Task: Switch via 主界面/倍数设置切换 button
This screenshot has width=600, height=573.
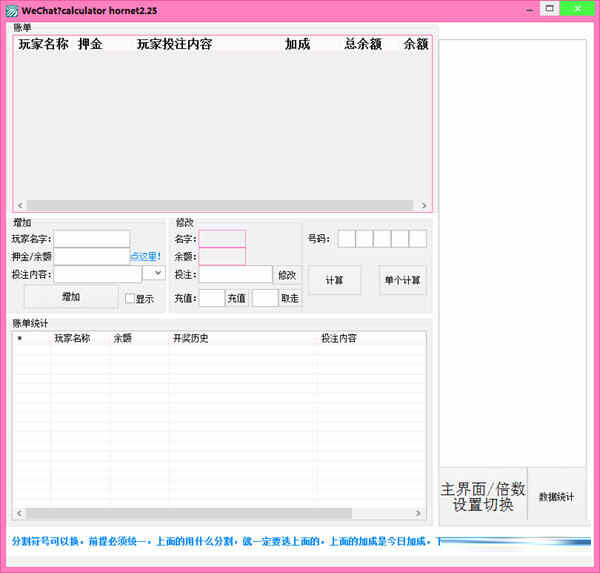Action: coord(483,496)
